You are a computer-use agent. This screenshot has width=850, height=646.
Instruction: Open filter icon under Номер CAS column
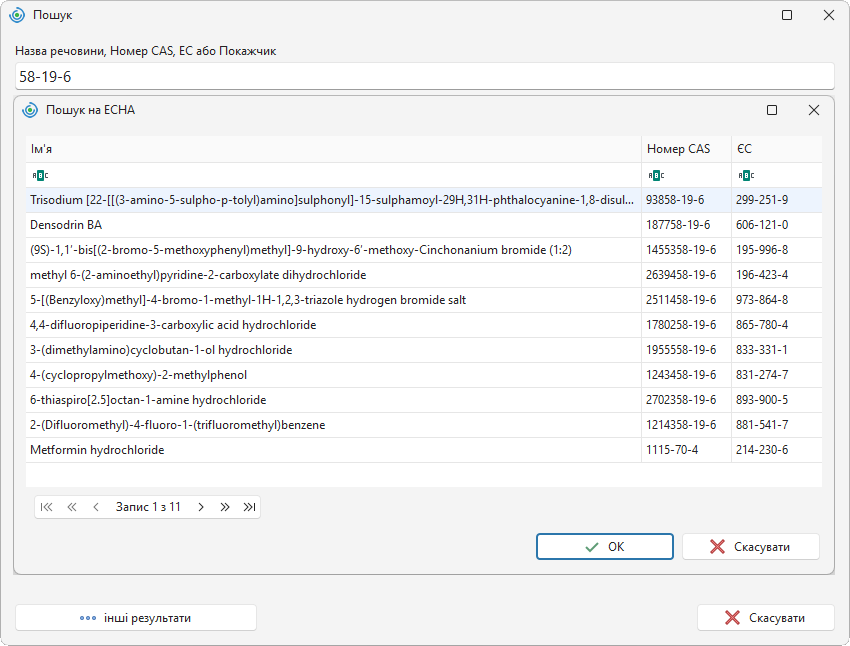[x=656, y=175]
